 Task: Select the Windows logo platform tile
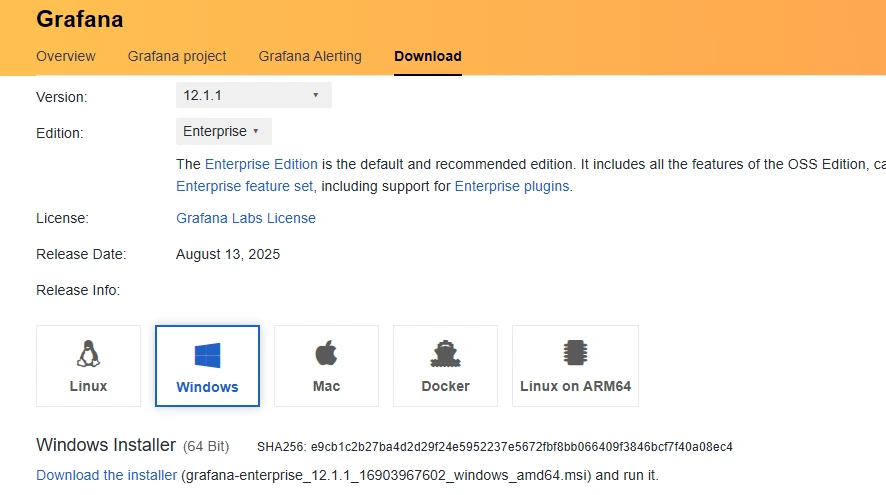(207, 366)
